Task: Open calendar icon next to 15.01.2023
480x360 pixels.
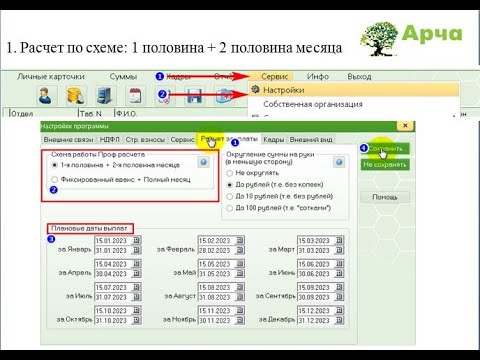Action: [136, 240]
